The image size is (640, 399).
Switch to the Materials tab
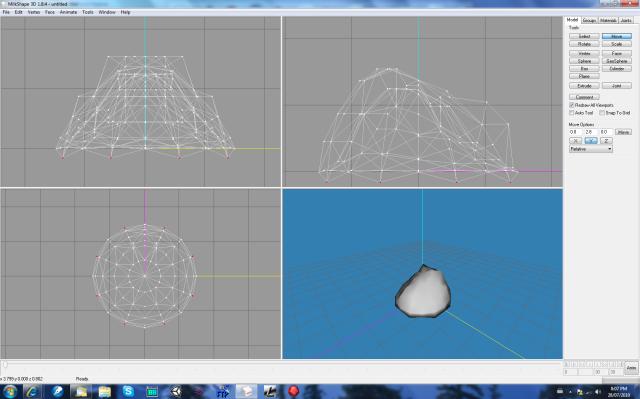[608, 20]
